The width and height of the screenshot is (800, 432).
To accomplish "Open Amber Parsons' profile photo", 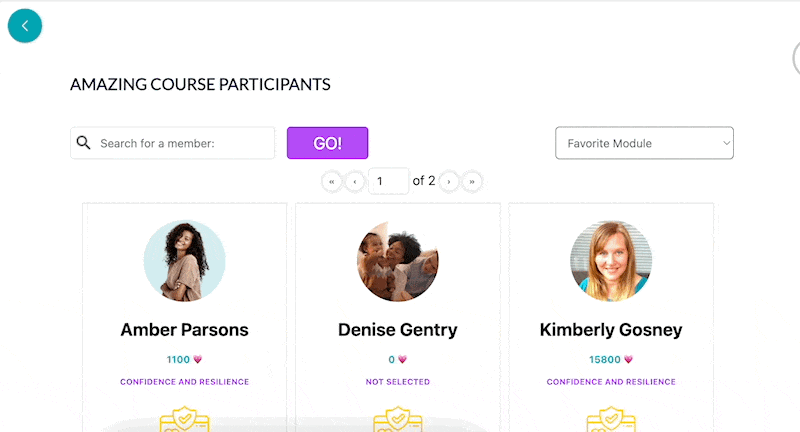I will click(185, 261).
